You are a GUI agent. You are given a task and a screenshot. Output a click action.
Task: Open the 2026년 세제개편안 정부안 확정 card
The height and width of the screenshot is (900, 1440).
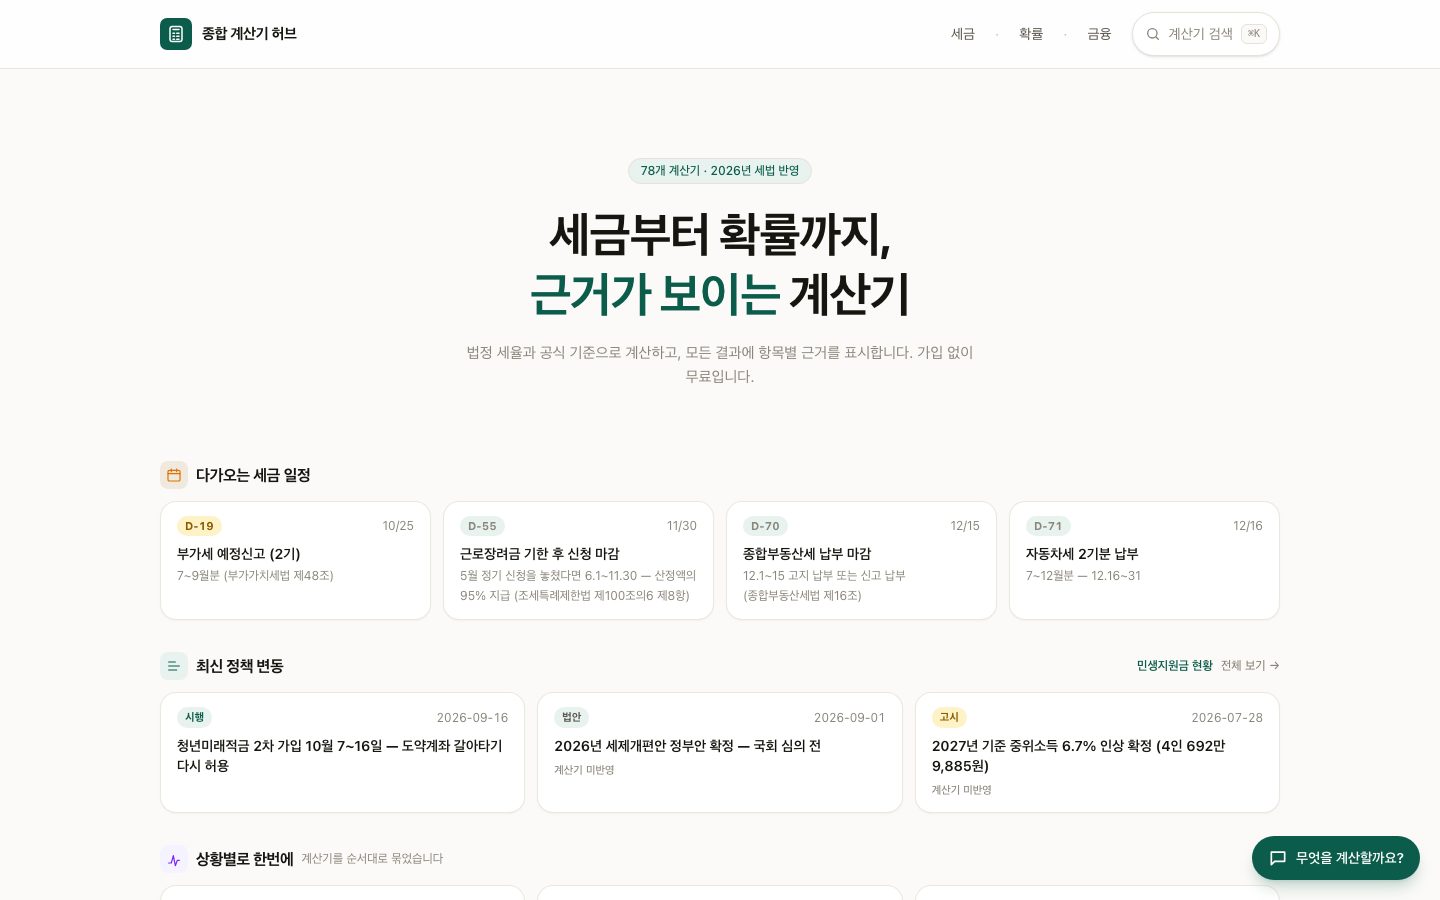click(x=719, y=752)
